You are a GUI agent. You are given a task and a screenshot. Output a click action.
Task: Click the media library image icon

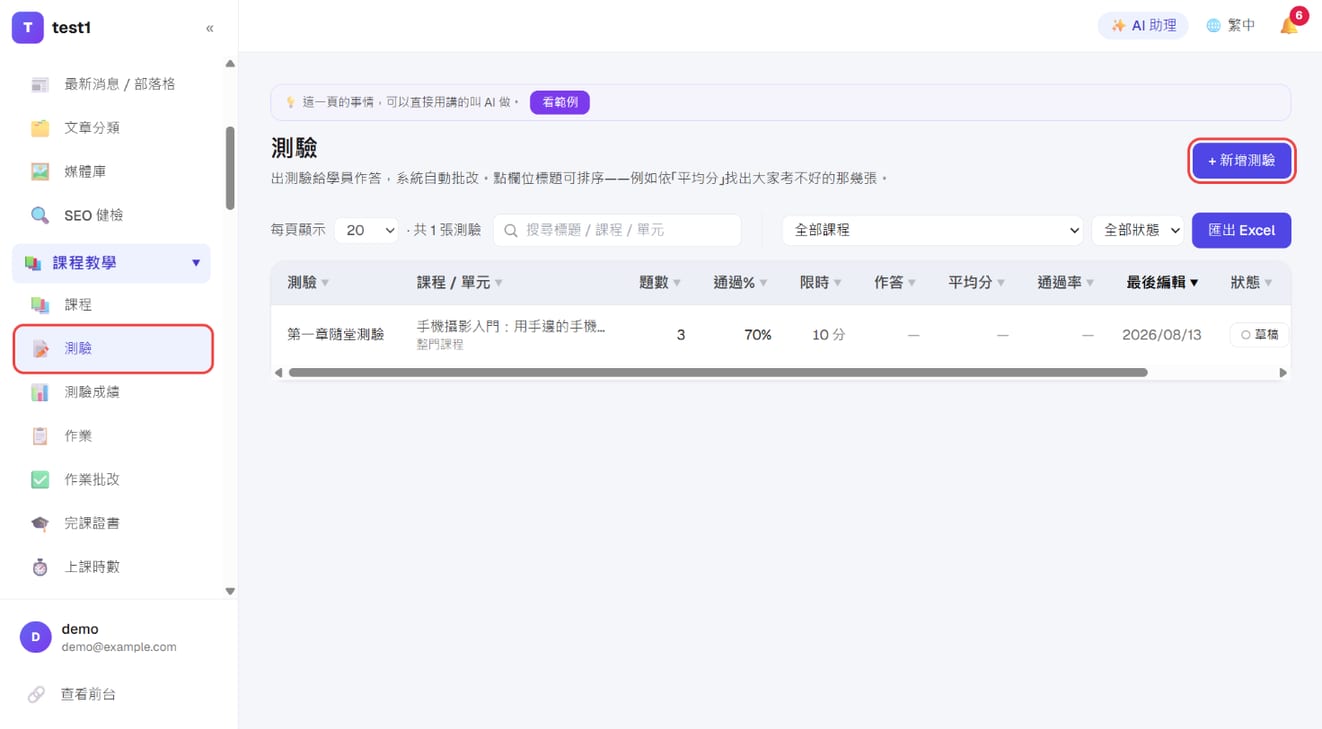(x=40, y=172)
